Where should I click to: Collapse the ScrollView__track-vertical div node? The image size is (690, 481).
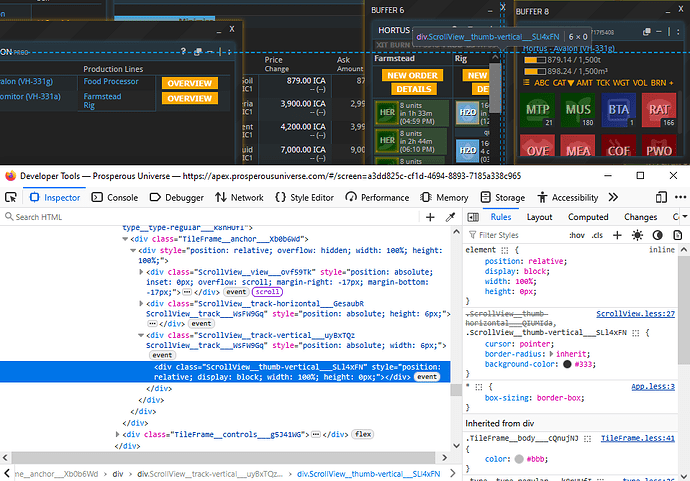point(141,335)
